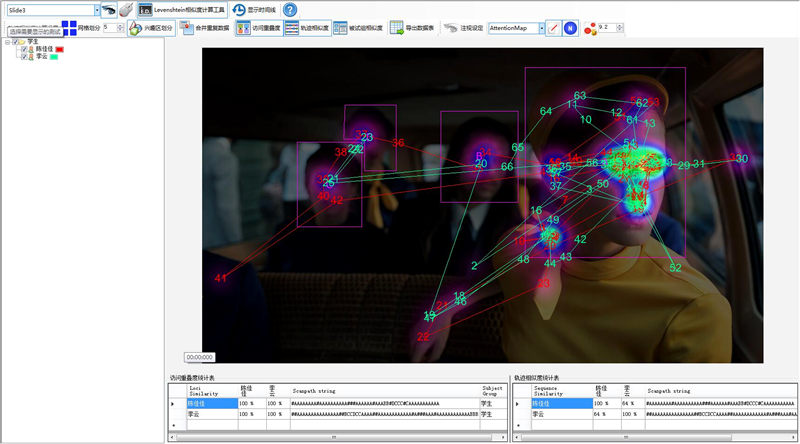Screen dimensions: 800x444
Task: Click the Subject Group column header
Action: pyautogui.click(x=492, y=391)
